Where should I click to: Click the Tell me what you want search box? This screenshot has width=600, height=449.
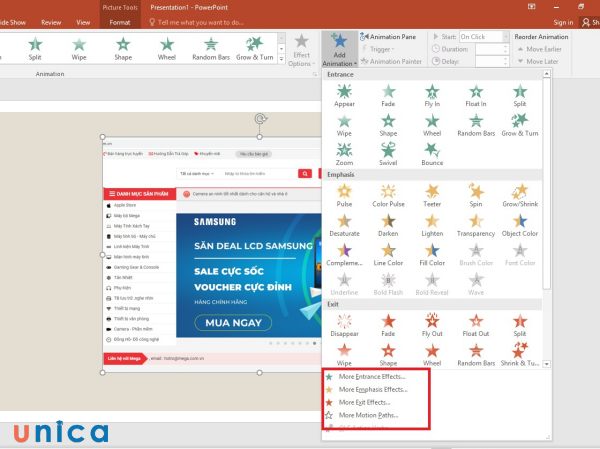click(197, 23)
